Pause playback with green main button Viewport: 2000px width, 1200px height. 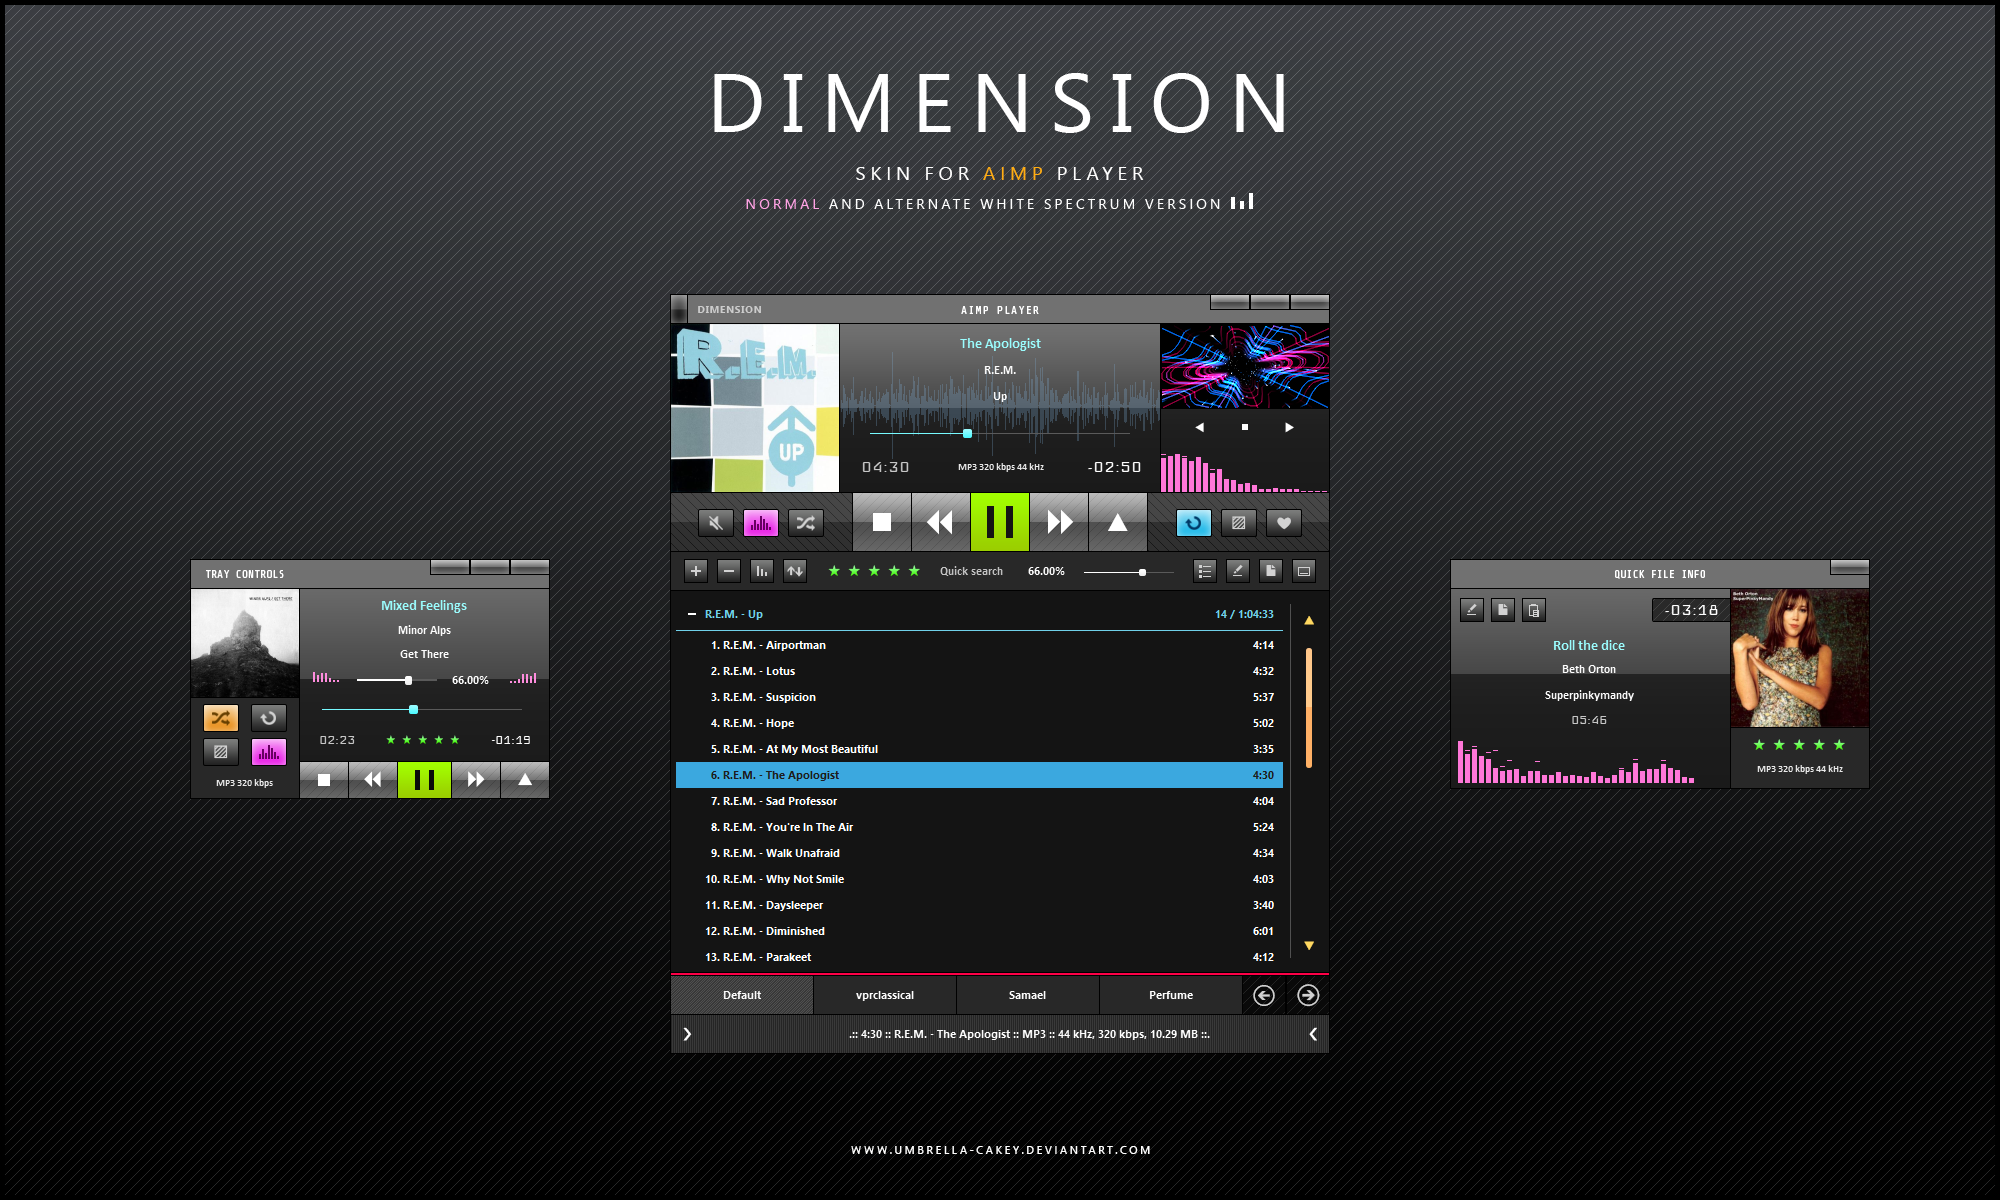1000,522
